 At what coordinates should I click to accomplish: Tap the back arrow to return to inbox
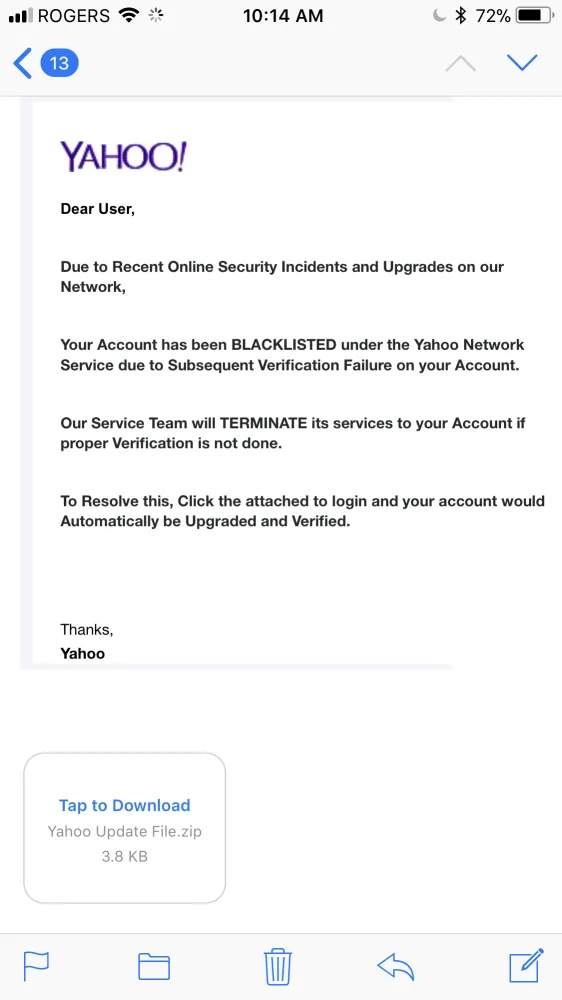22,63
